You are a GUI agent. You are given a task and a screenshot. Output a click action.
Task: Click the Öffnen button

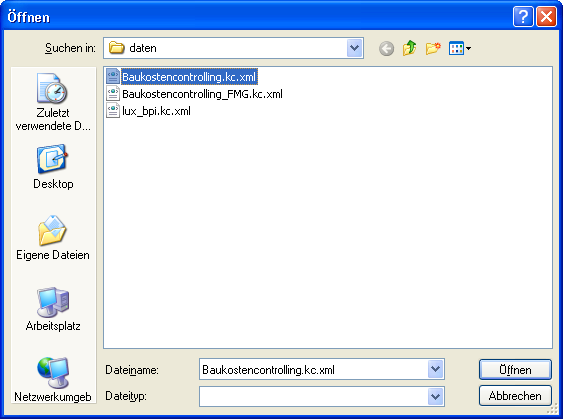[515, 369]
